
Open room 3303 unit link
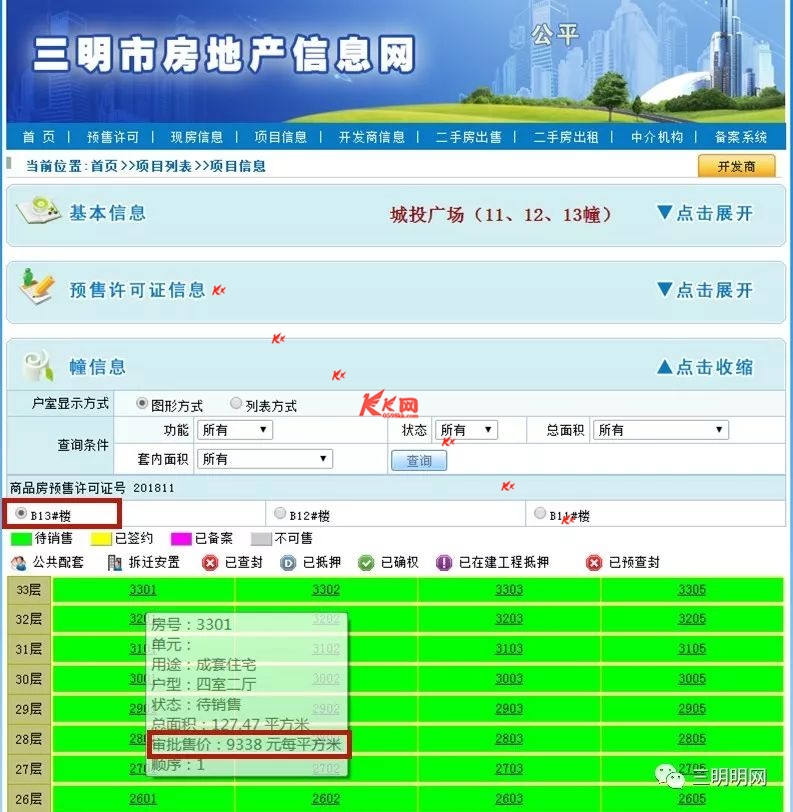click(x=509, y=590)
